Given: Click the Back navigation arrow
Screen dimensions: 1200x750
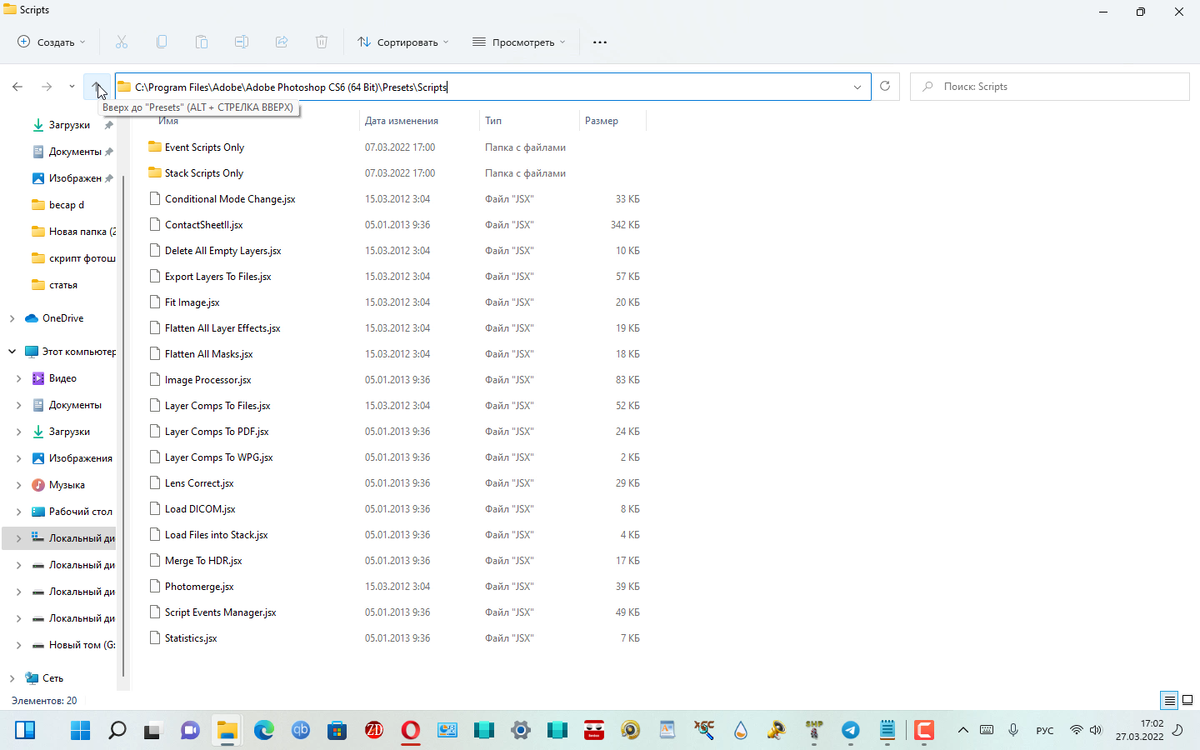Looking at the screenshot, I should [18, 87].
